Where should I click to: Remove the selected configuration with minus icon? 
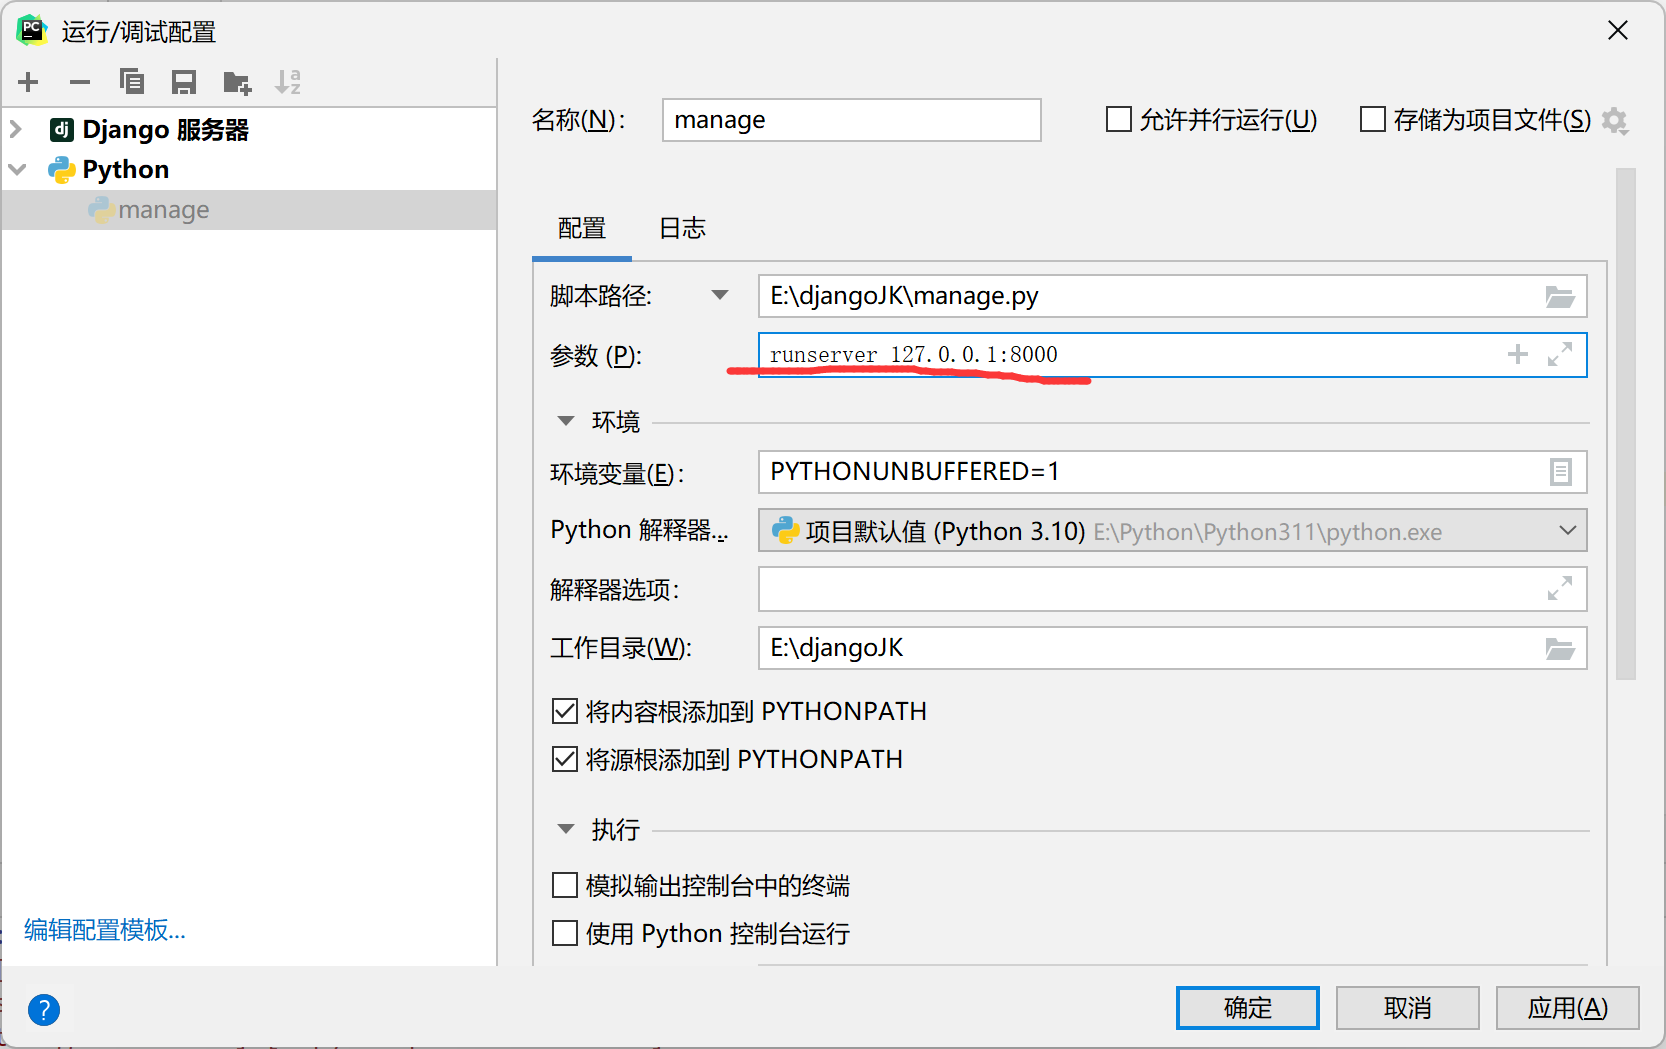pyautogui.click(x=80, y=82)
